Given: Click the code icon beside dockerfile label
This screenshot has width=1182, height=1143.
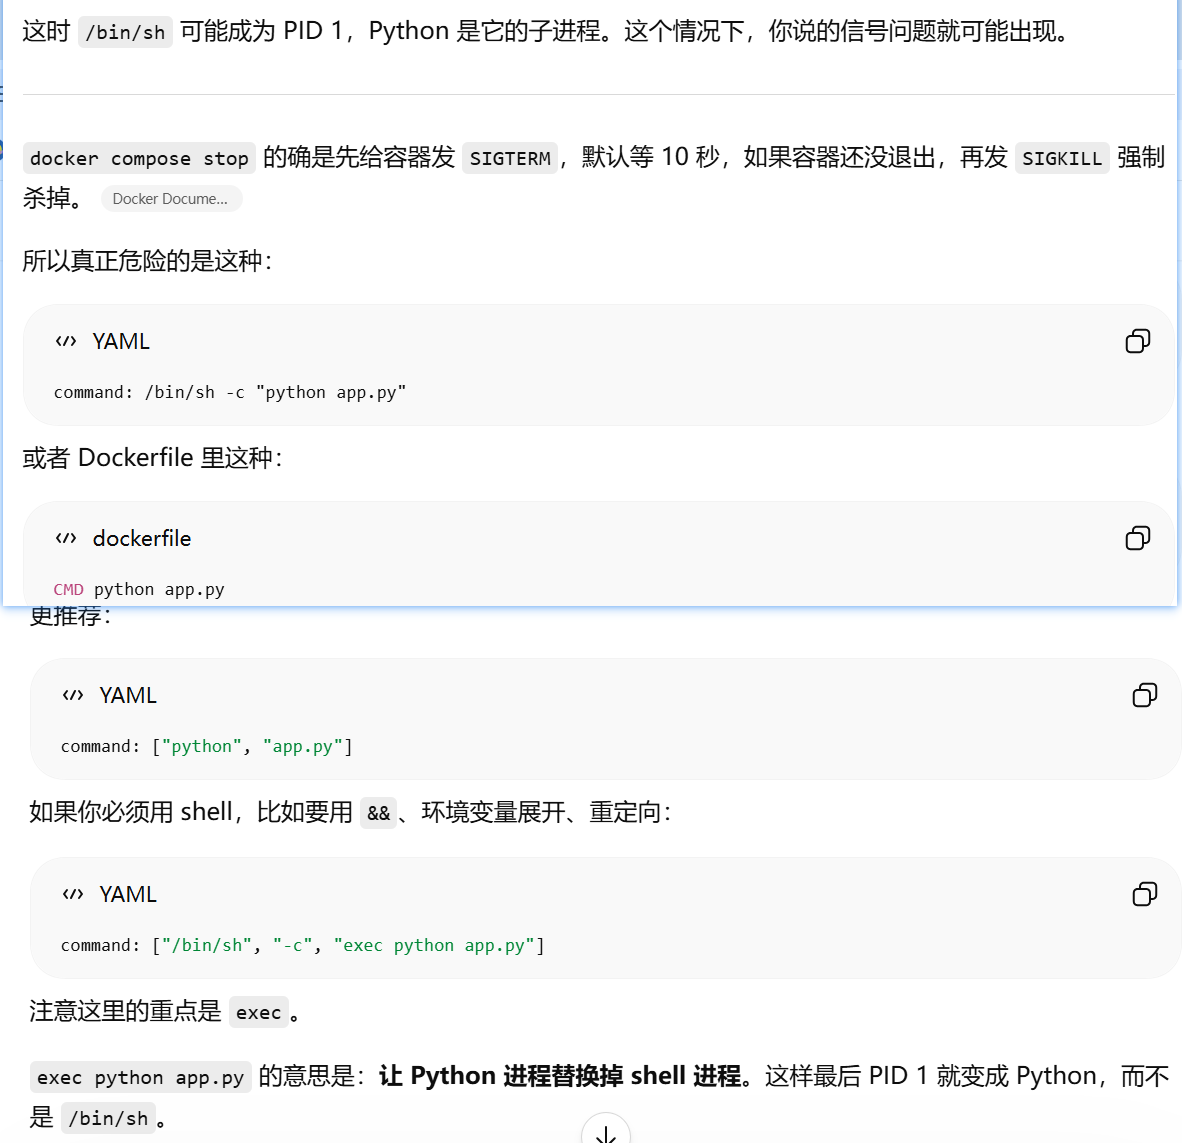Looking at the screenshot, I should pyautogui.click(x=66, y=538).
